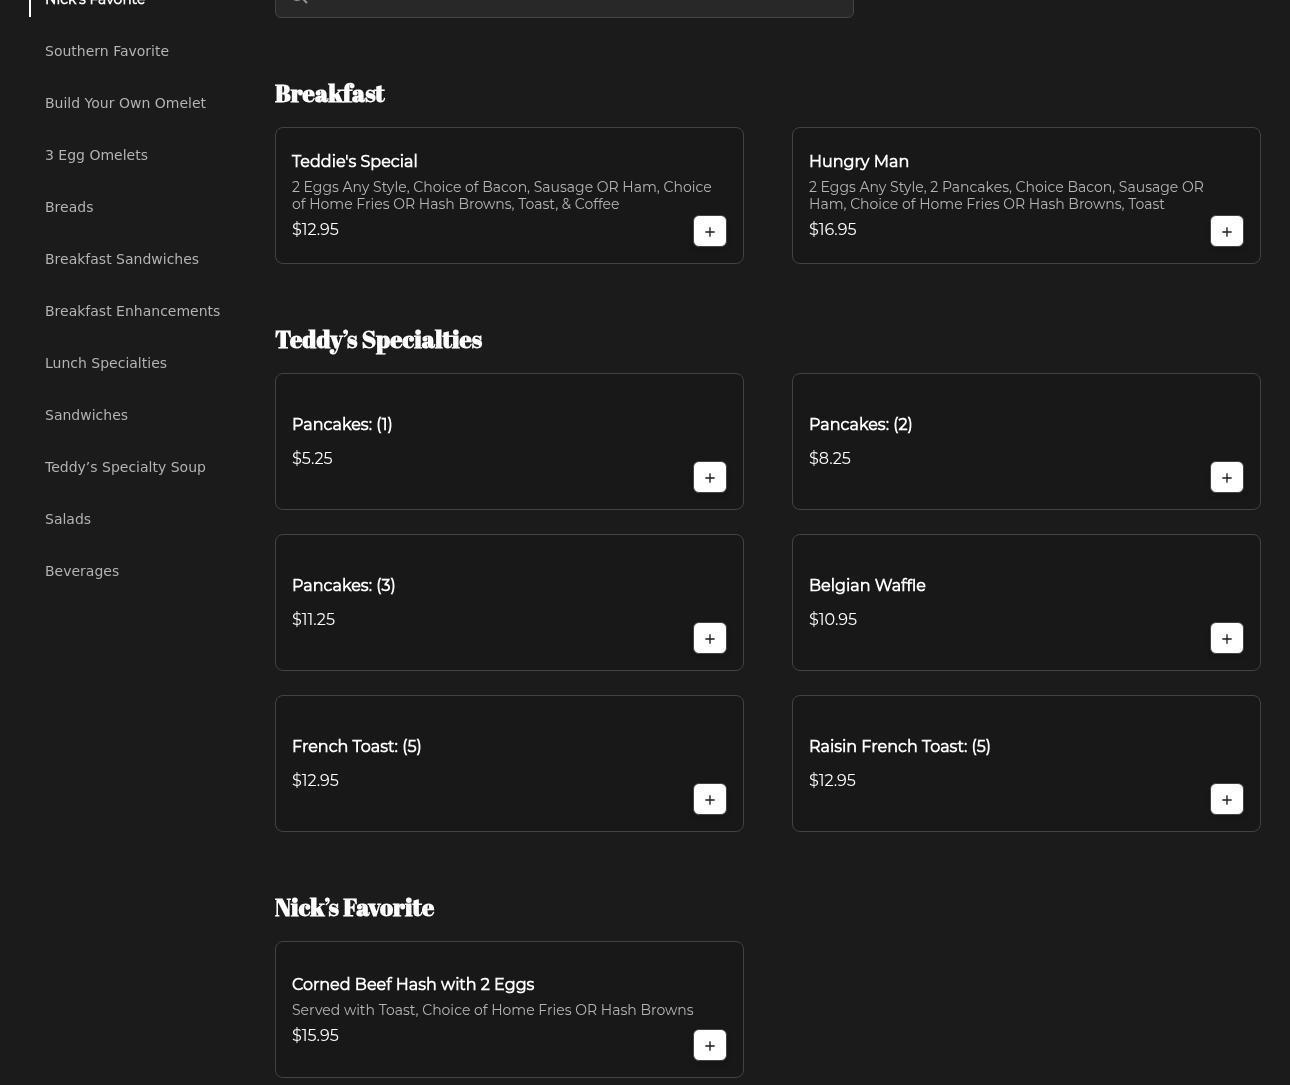Add Teddie's Special to the order
The width and height of the screenshot is (1290, 1085).
[x=710, y=231]
